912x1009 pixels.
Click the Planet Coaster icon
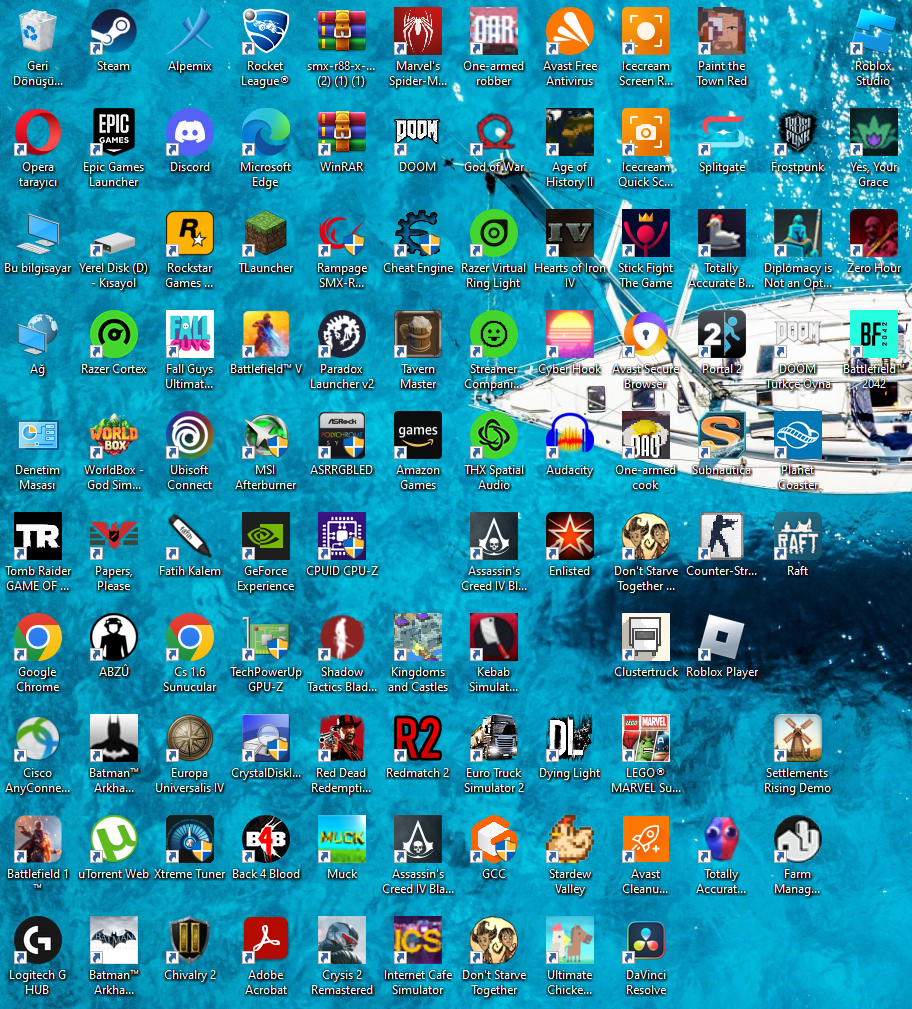797,436
